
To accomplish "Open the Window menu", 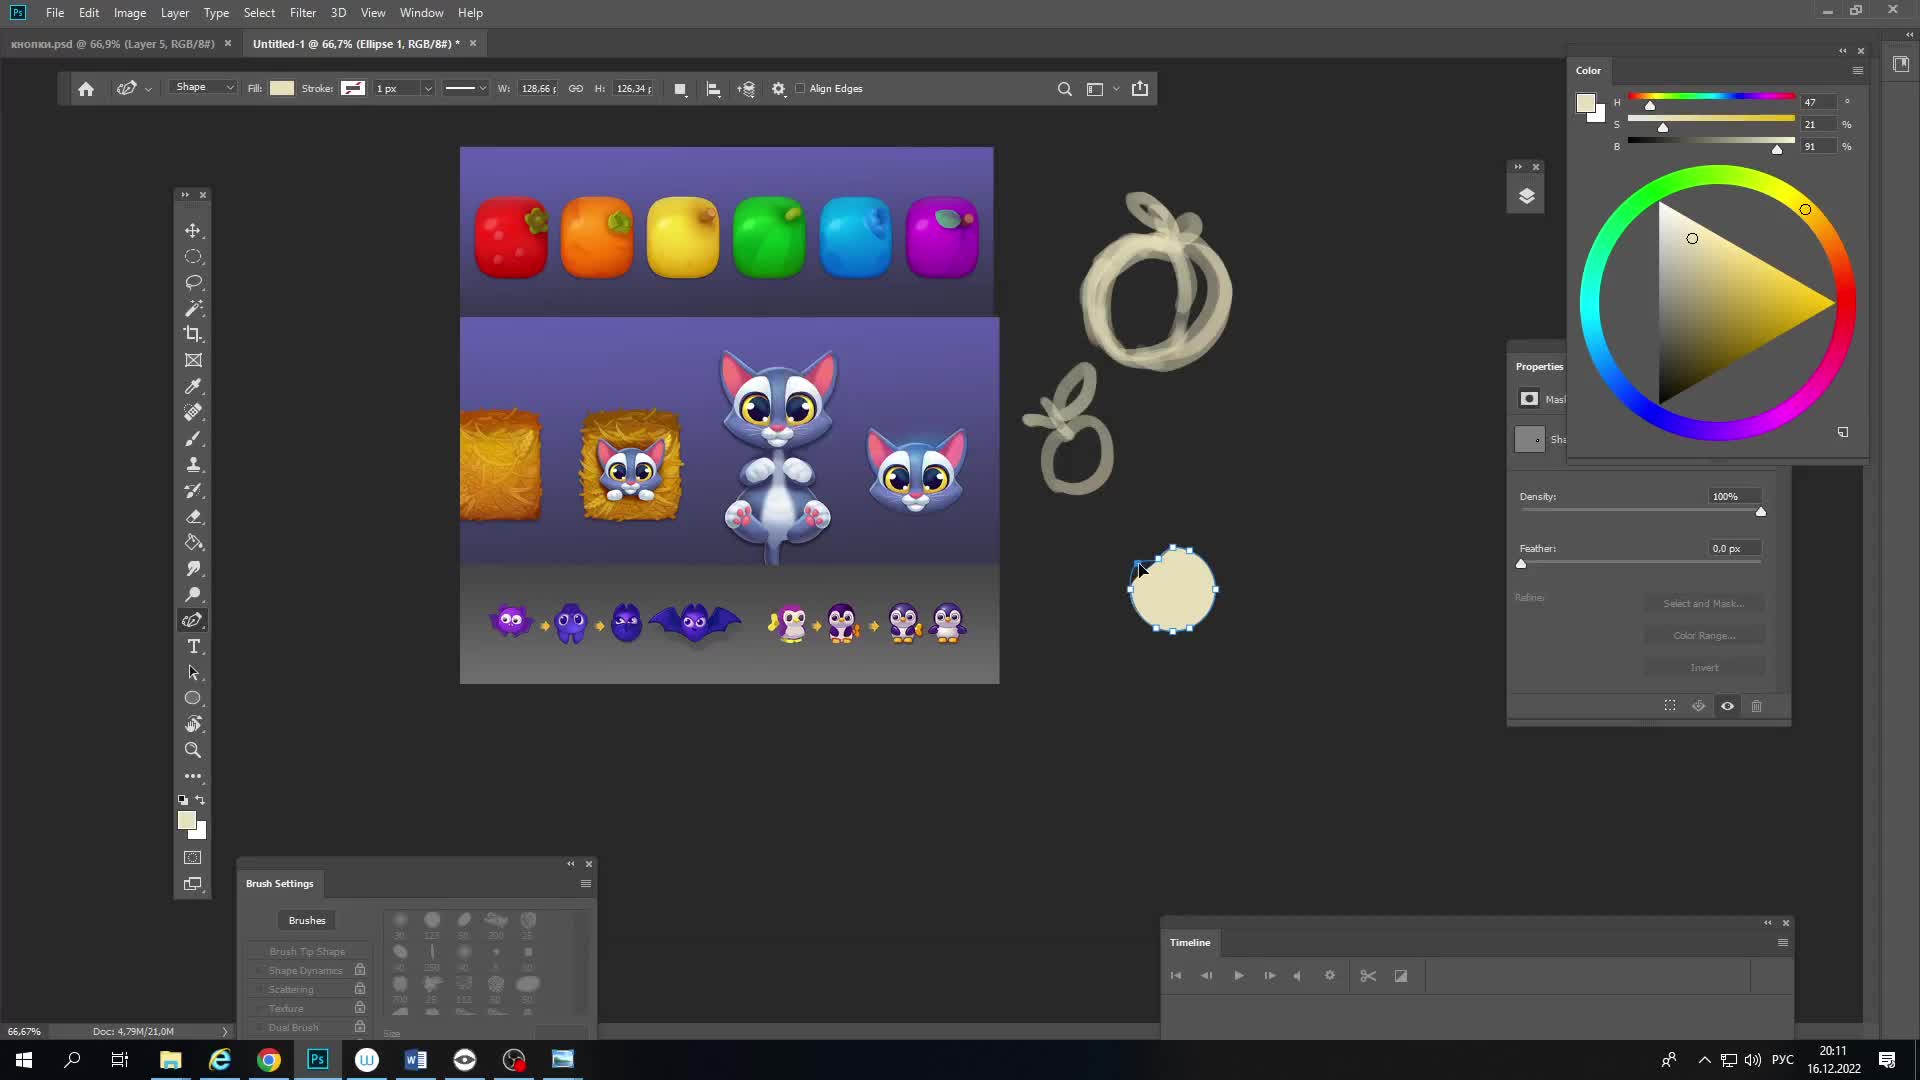I will (x=422, y=13).
